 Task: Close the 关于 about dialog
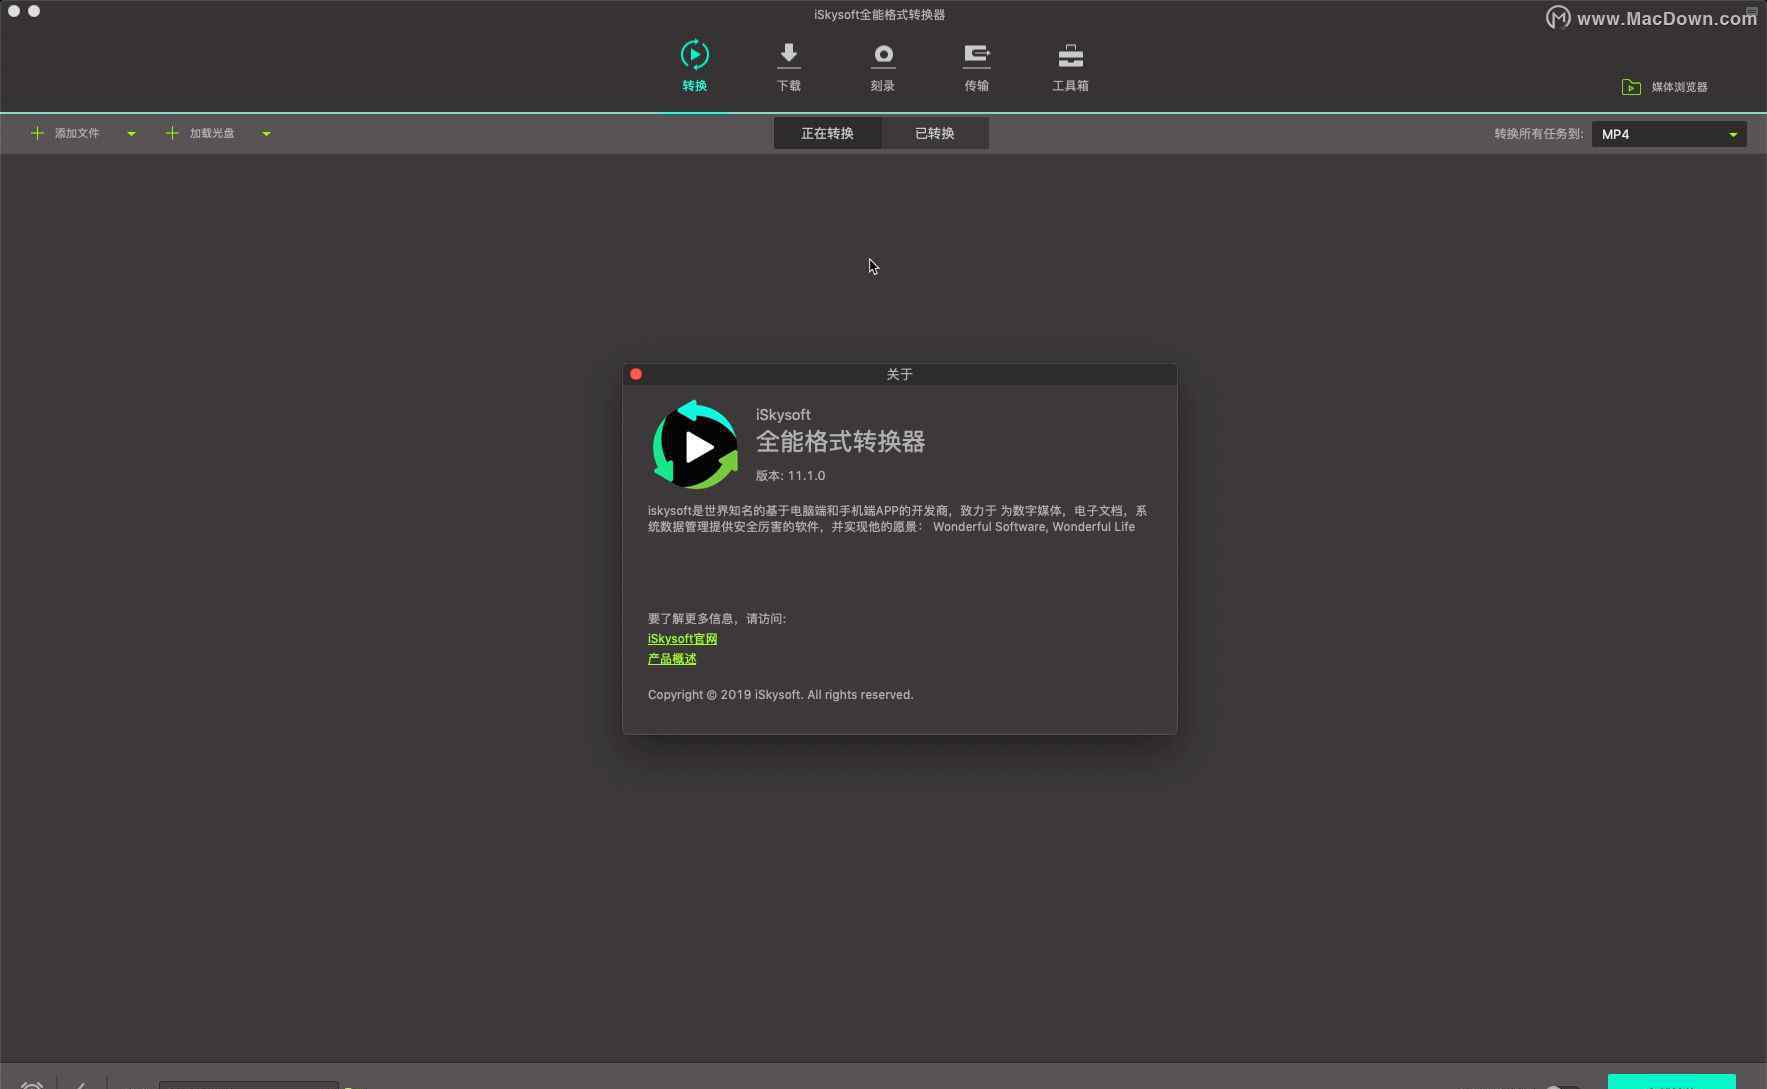tap(636, 374)
